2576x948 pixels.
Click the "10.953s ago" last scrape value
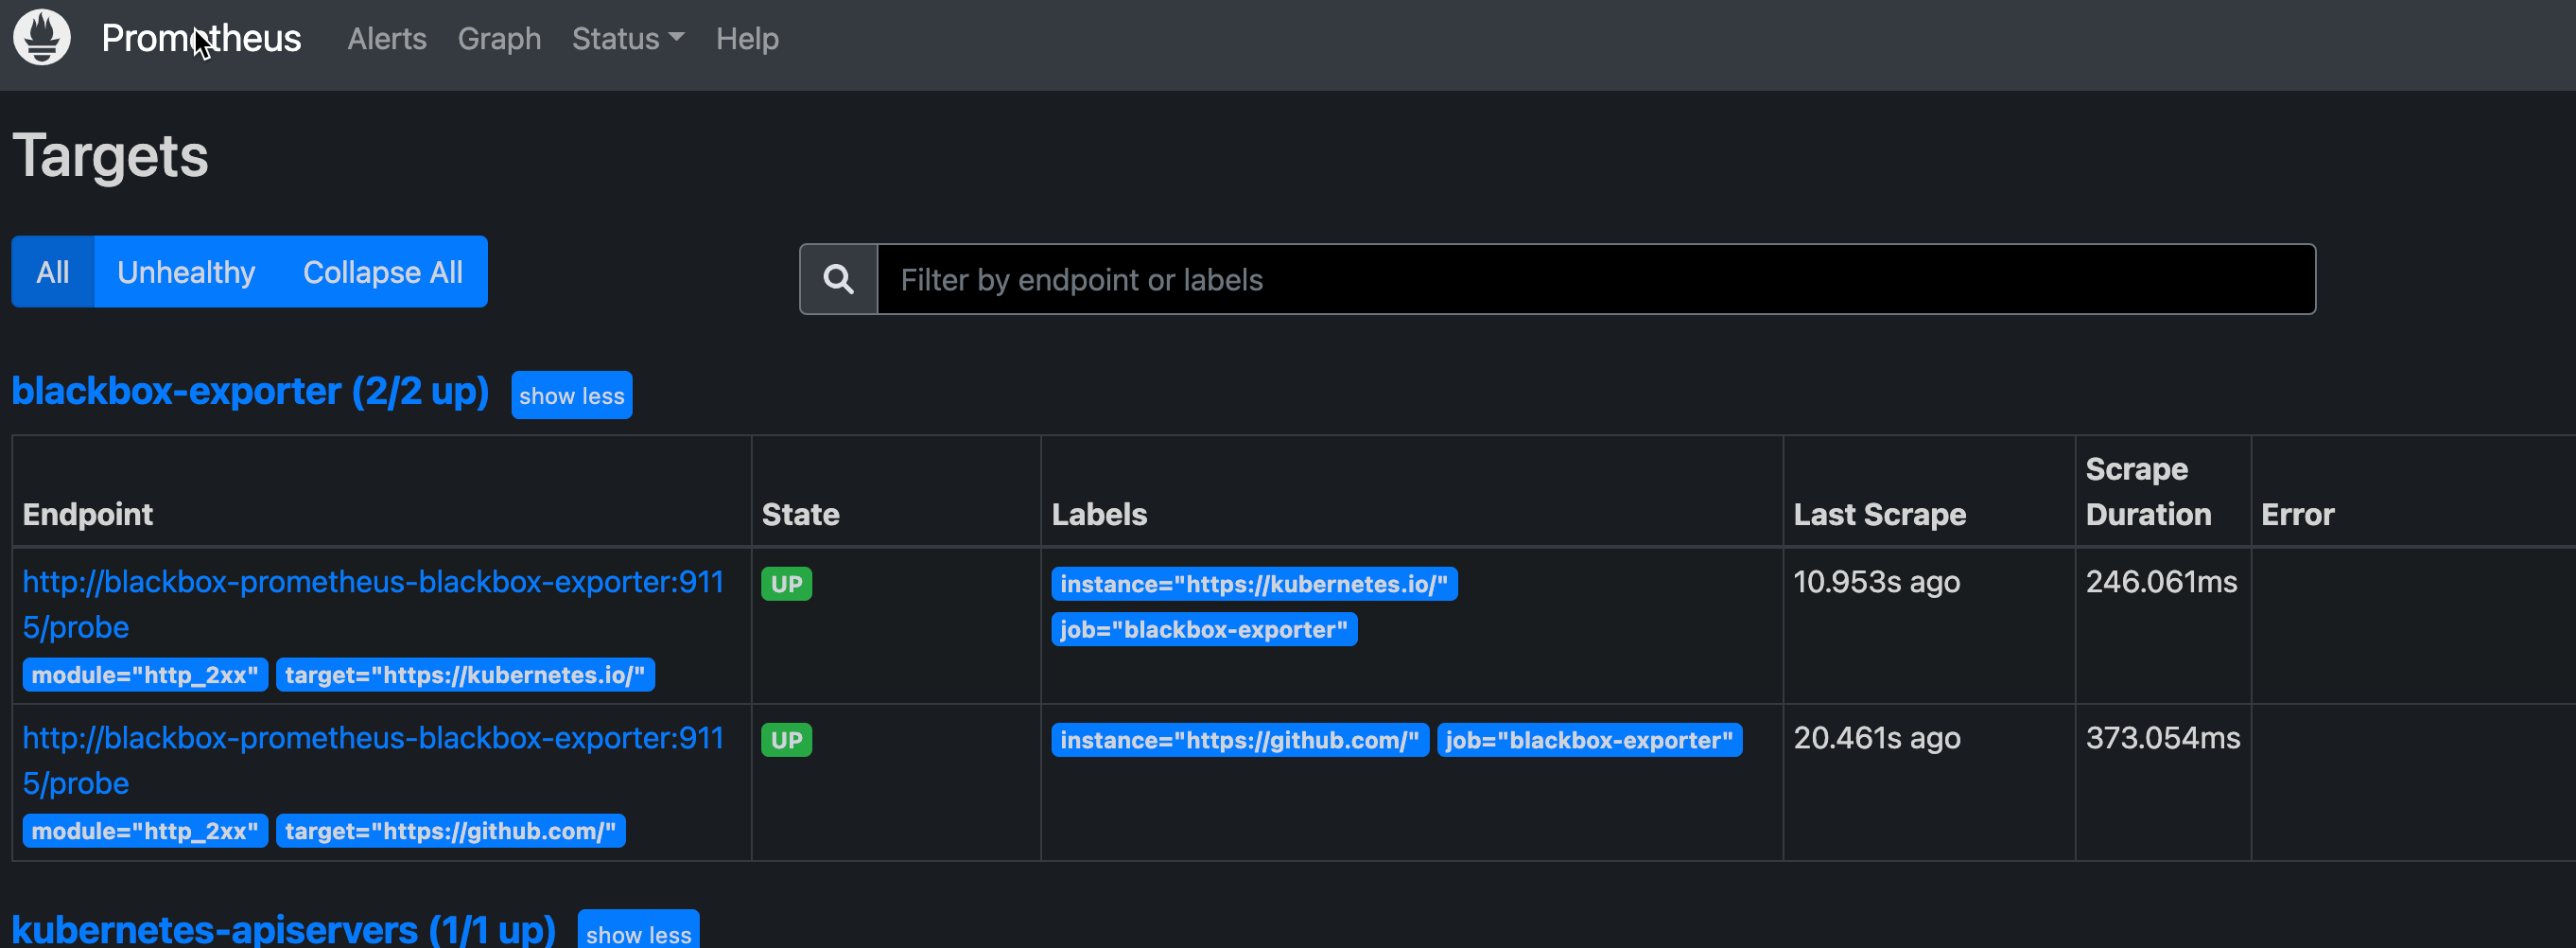[x=1876, y=582]
